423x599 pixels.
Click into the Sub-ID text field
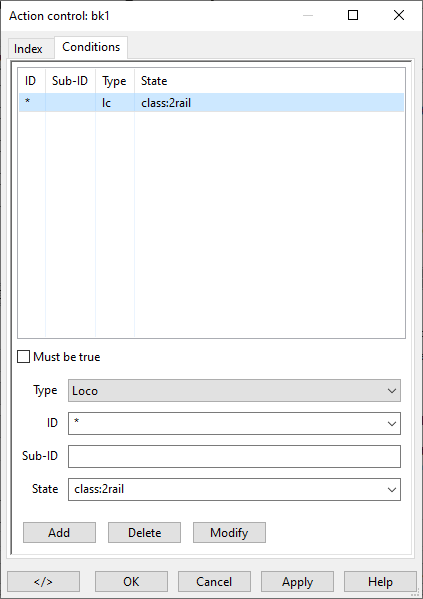click(x=234, y=456)
